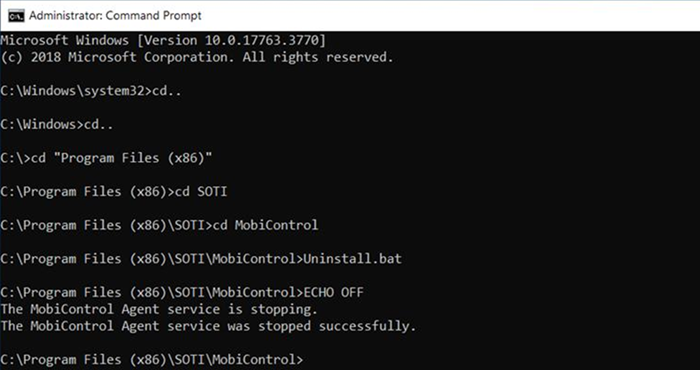
Task: Click the word Administrator in title bar
Action: point(64,16)
